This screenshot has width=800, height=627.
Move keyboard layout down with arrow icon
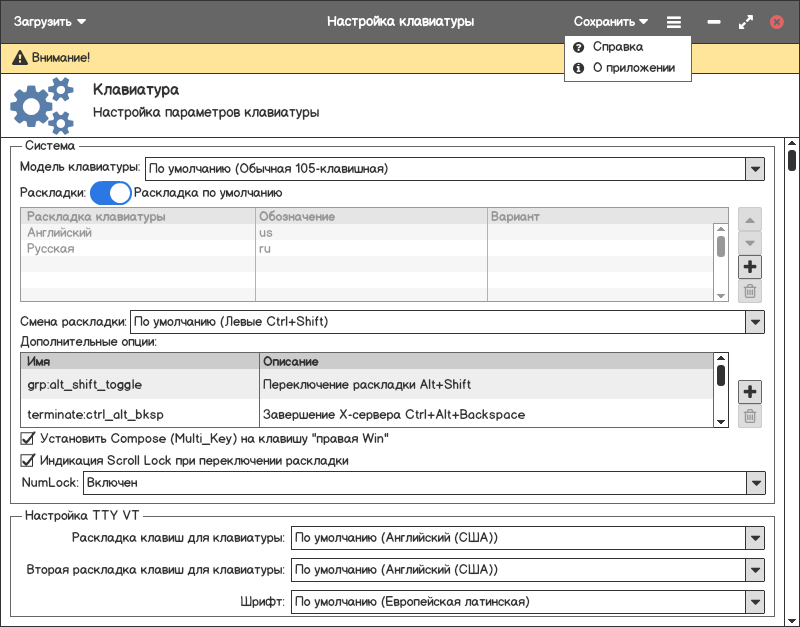click(x=750, y=243)
